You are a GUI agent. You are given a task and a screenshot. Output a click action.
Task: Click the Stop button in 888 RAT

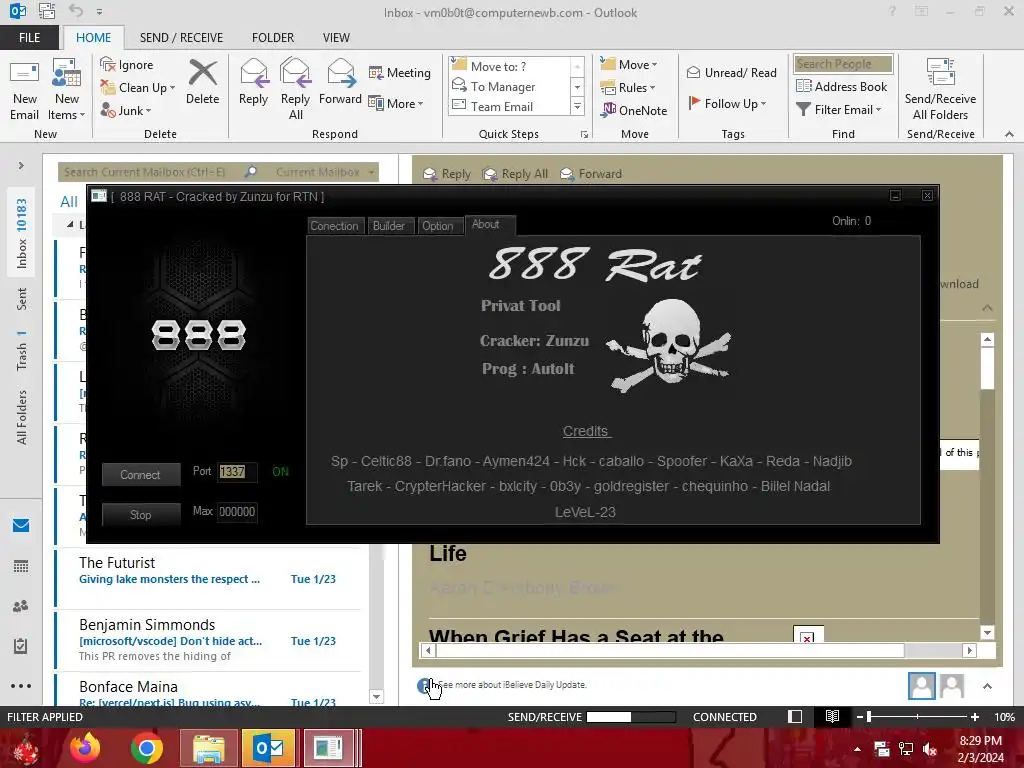[x=140, y=515]
